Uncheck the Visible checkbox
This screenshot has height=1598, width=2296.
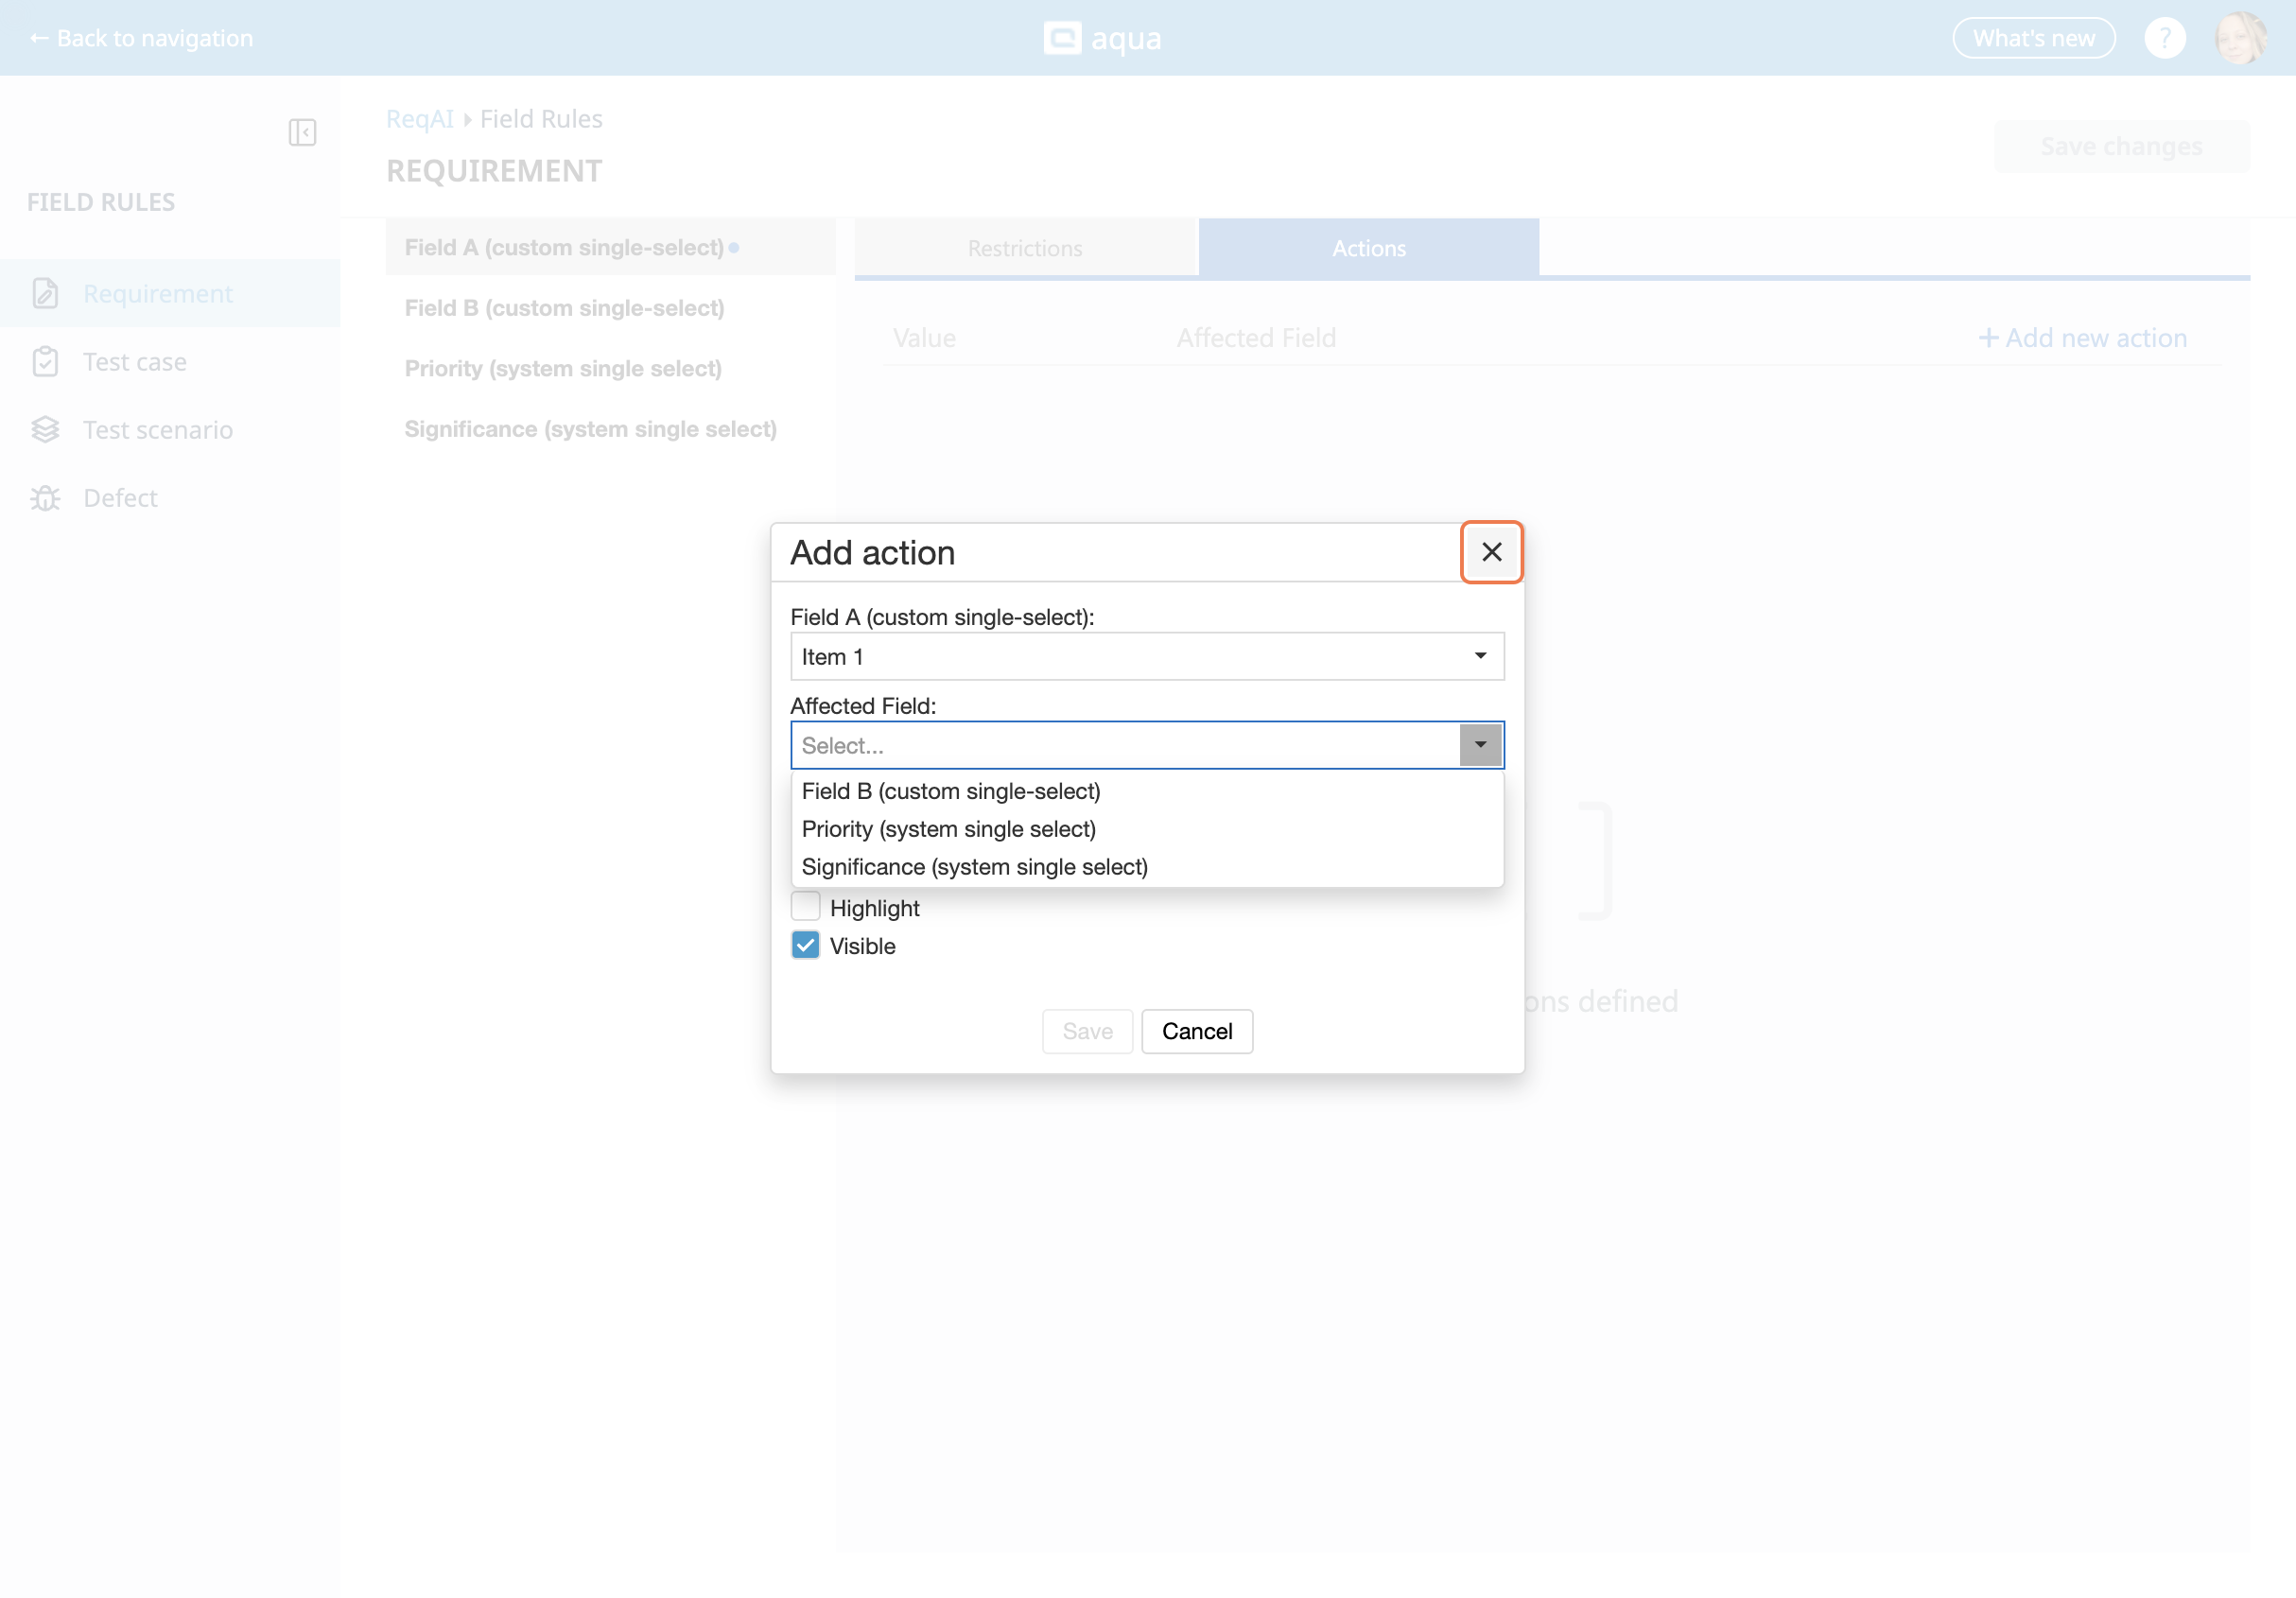point(805,945)
